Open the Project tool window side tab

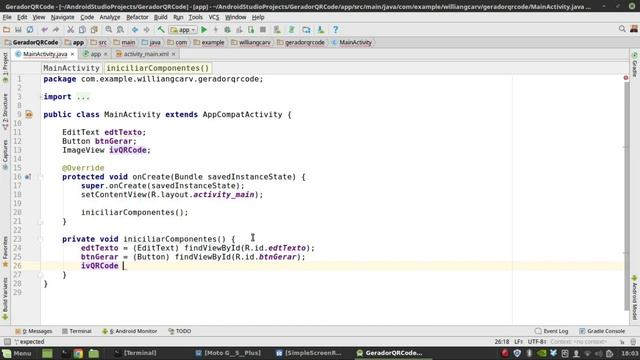tap(5, 67)
